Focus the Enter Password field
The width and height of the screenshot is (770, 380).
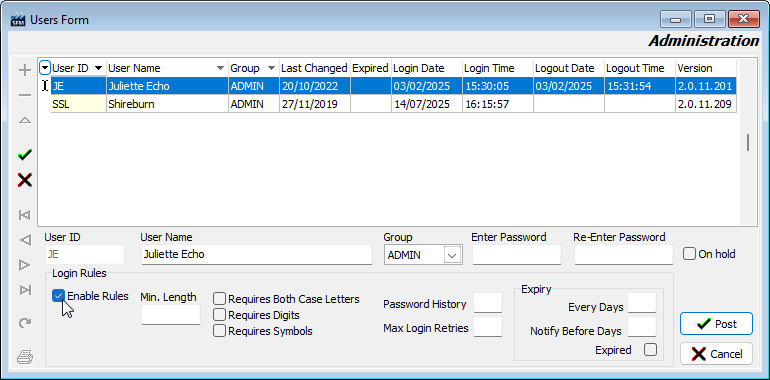tap(517, 255)
